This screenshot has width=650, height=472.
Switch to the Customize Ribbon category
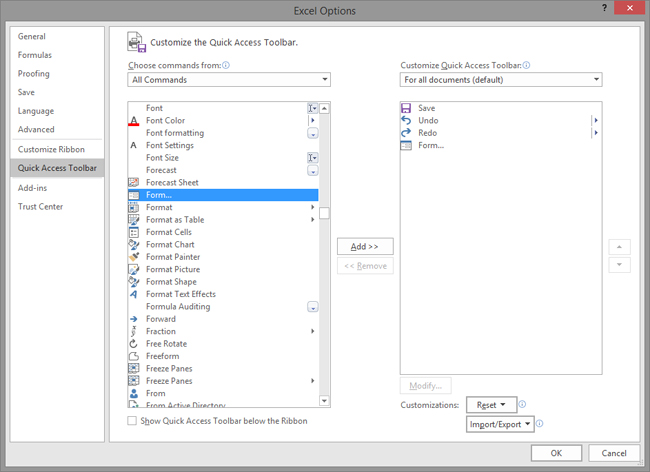coord(51,149)
